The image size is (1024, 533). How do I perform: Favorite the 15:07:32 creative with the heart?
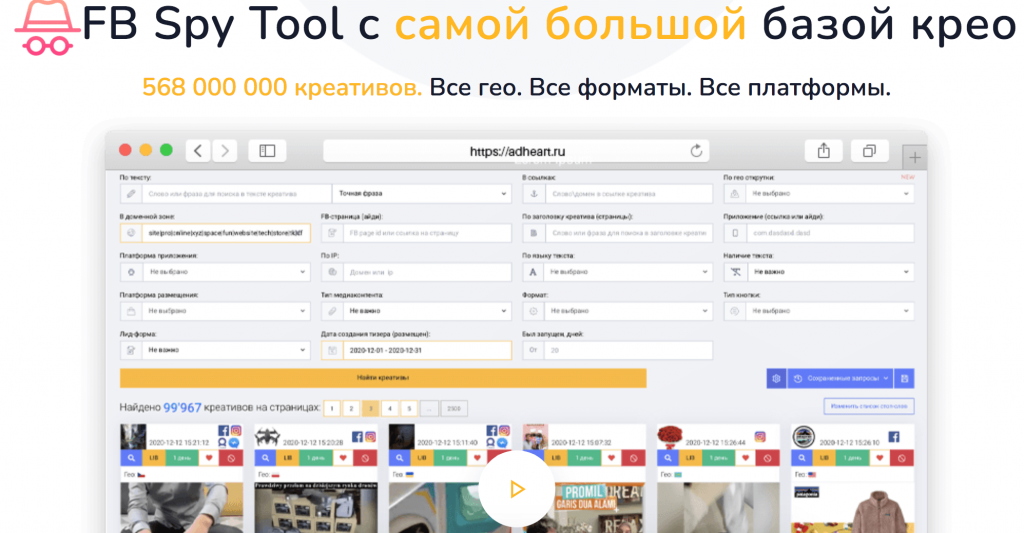click(612, 458)
